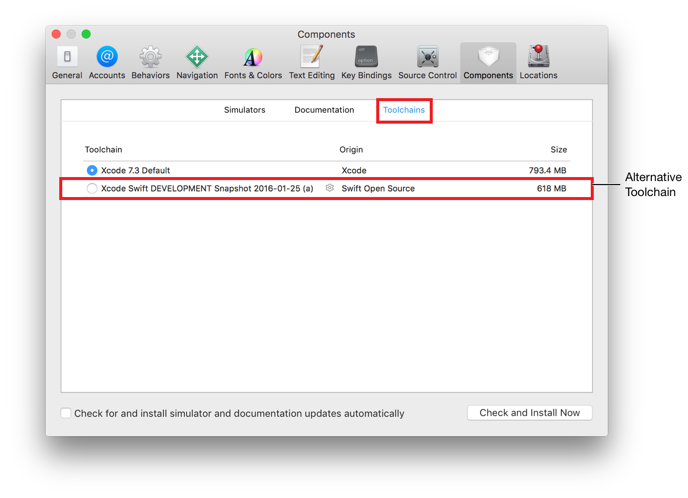Screen dimensions: 688x498
Task: Select the Xcode 7.3 Default radio button
Action: 92,170
